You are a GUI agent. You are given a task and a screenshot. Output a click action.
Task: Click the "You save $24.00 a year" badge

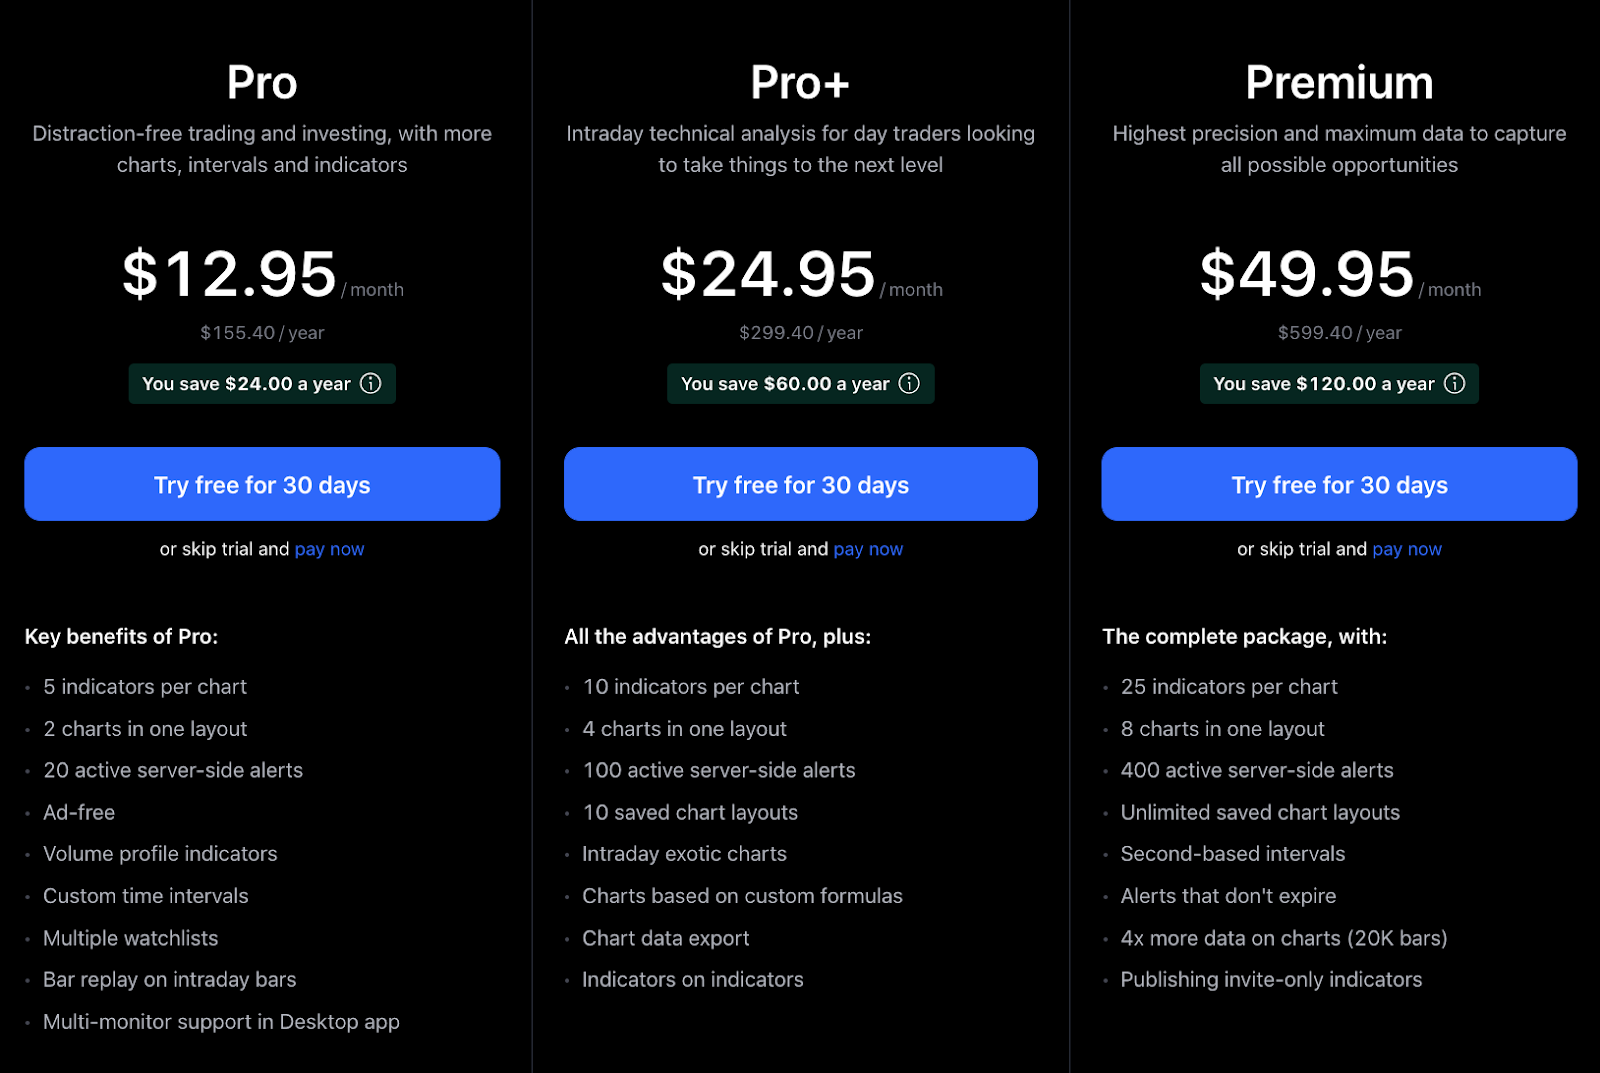[262, 384]
